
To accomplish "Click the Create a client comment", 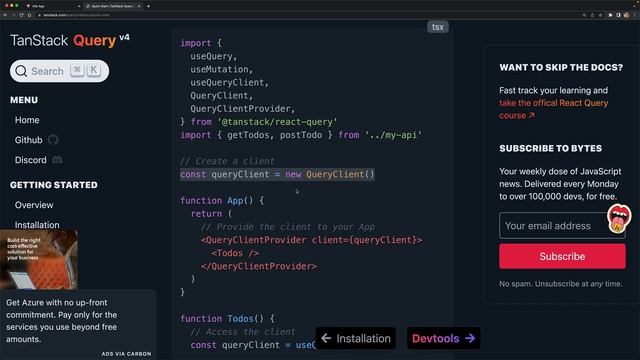I will [227, 161].
